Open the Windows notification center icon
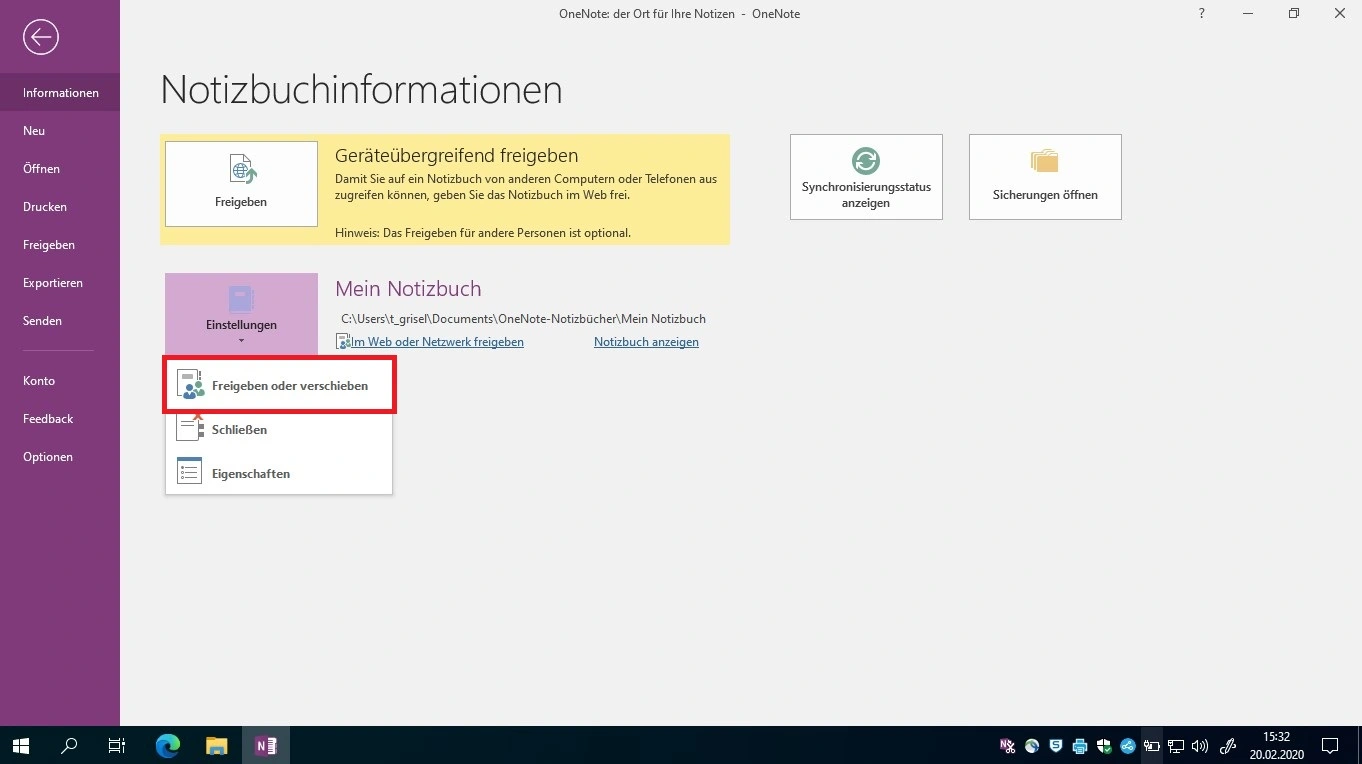This screenshot has height=764, width=1362. pyautogui.click(x=1329, y=745)
